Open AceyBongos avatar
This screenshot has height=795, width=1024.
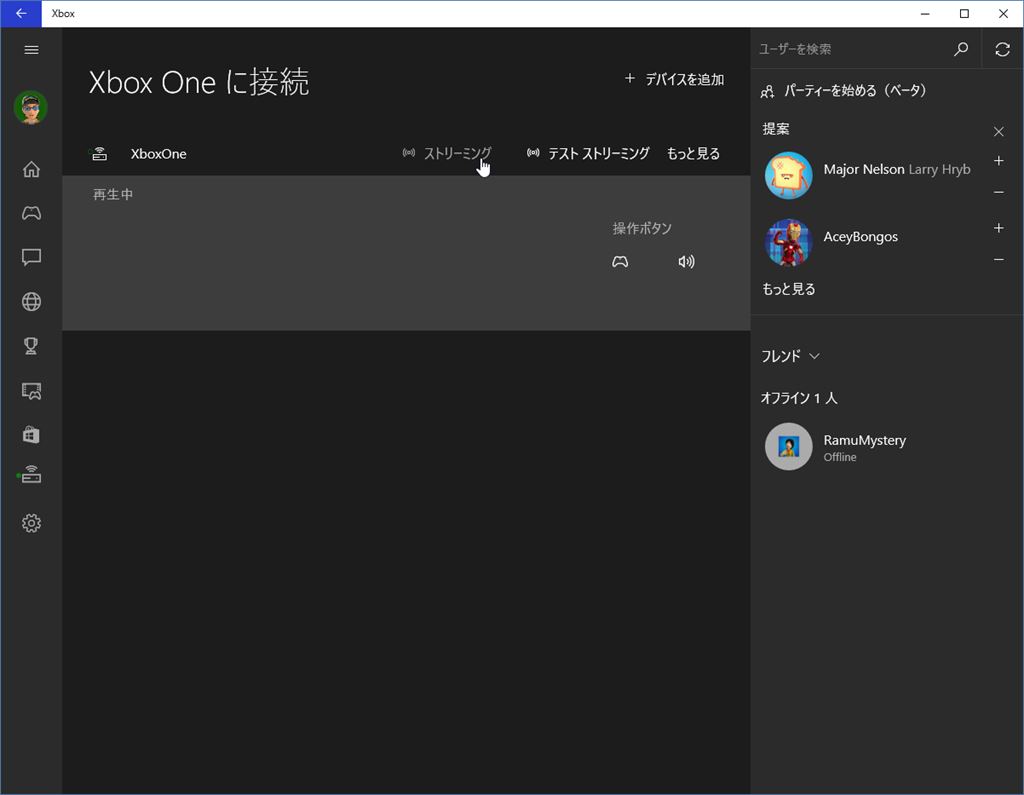(x=788, y=243)
